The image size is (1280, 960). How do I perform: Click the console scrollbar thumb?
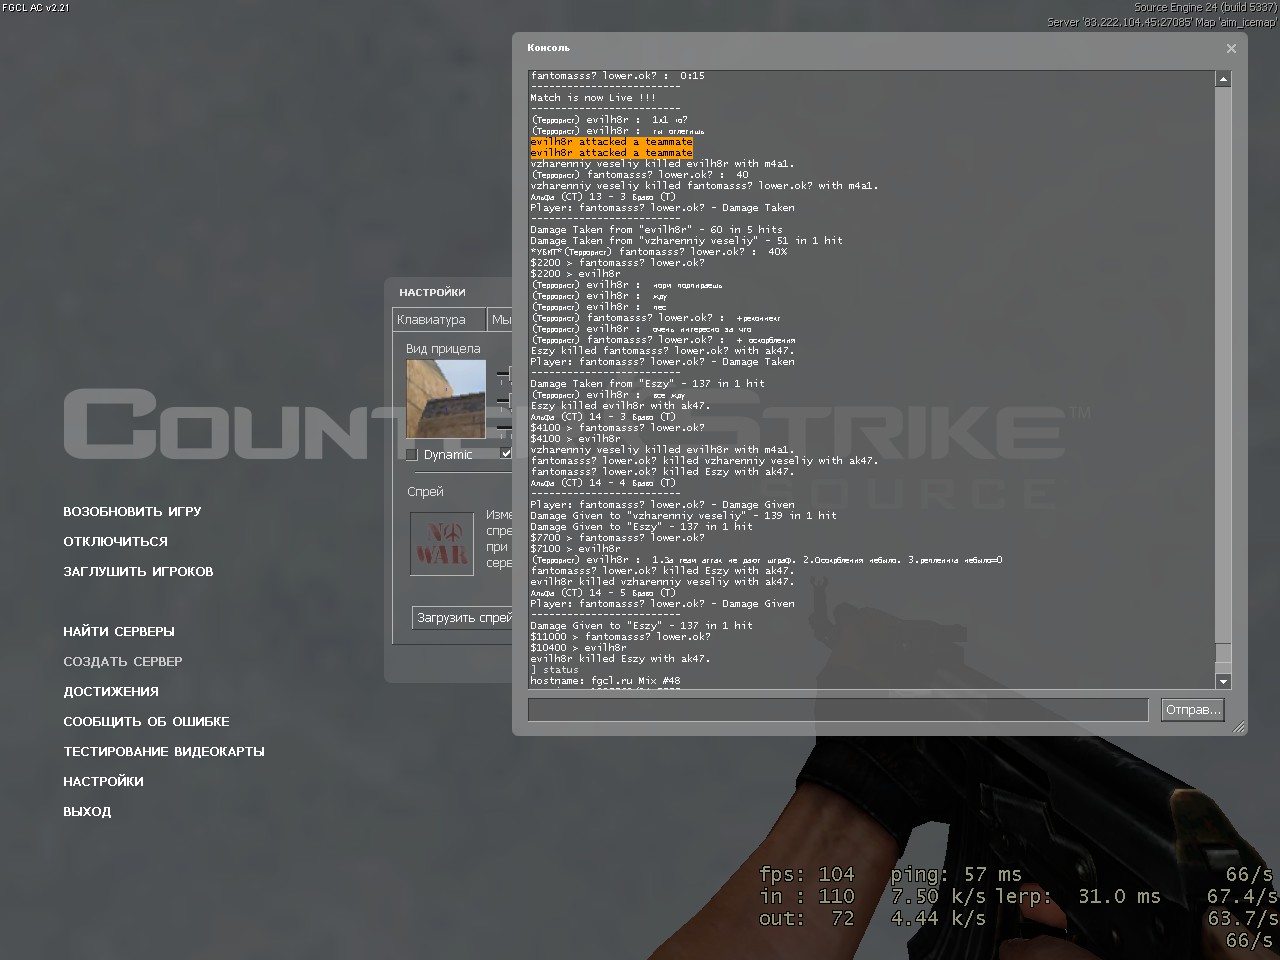(x=1223, y=652)
